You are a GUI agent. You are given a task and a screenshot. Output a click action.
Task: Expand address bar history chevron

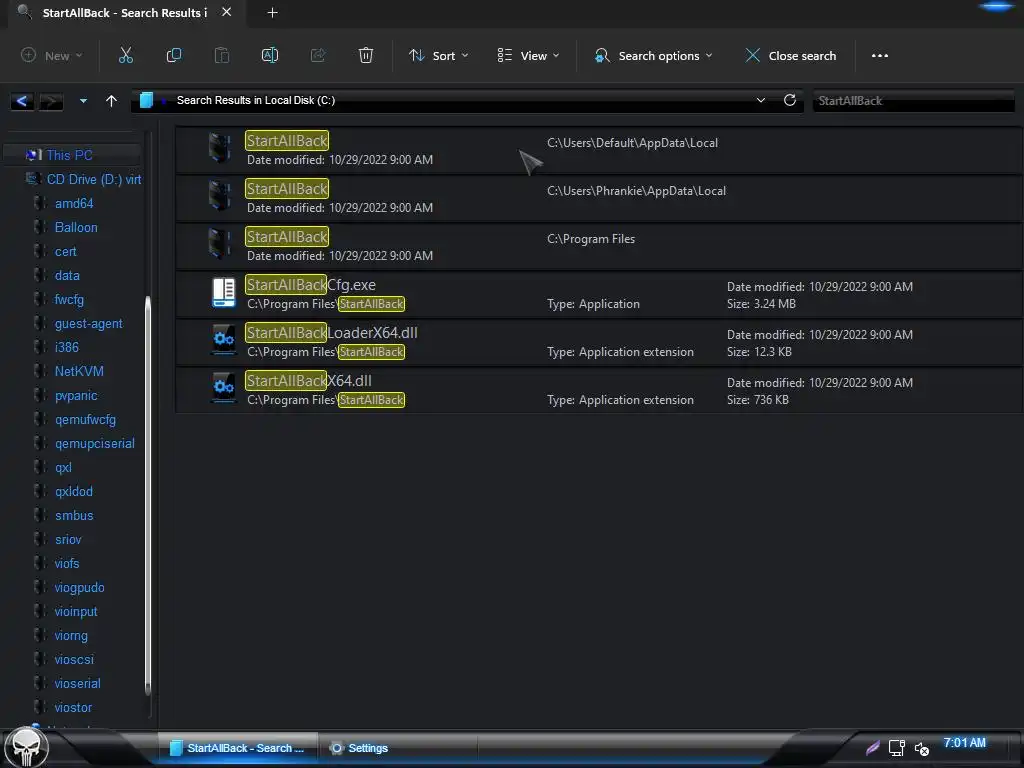coord(761,101)
